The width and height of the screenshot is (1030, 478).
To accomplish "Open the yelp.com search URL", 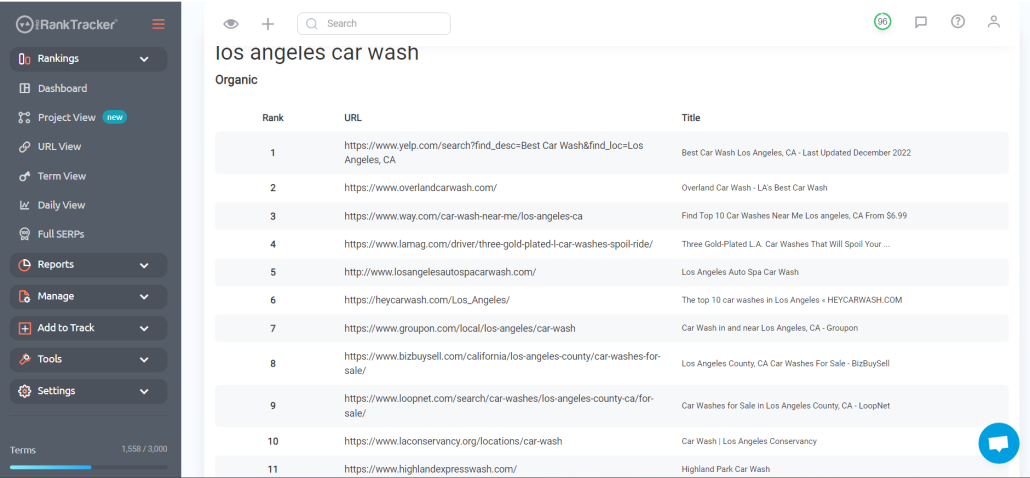I will pos(493,152).
